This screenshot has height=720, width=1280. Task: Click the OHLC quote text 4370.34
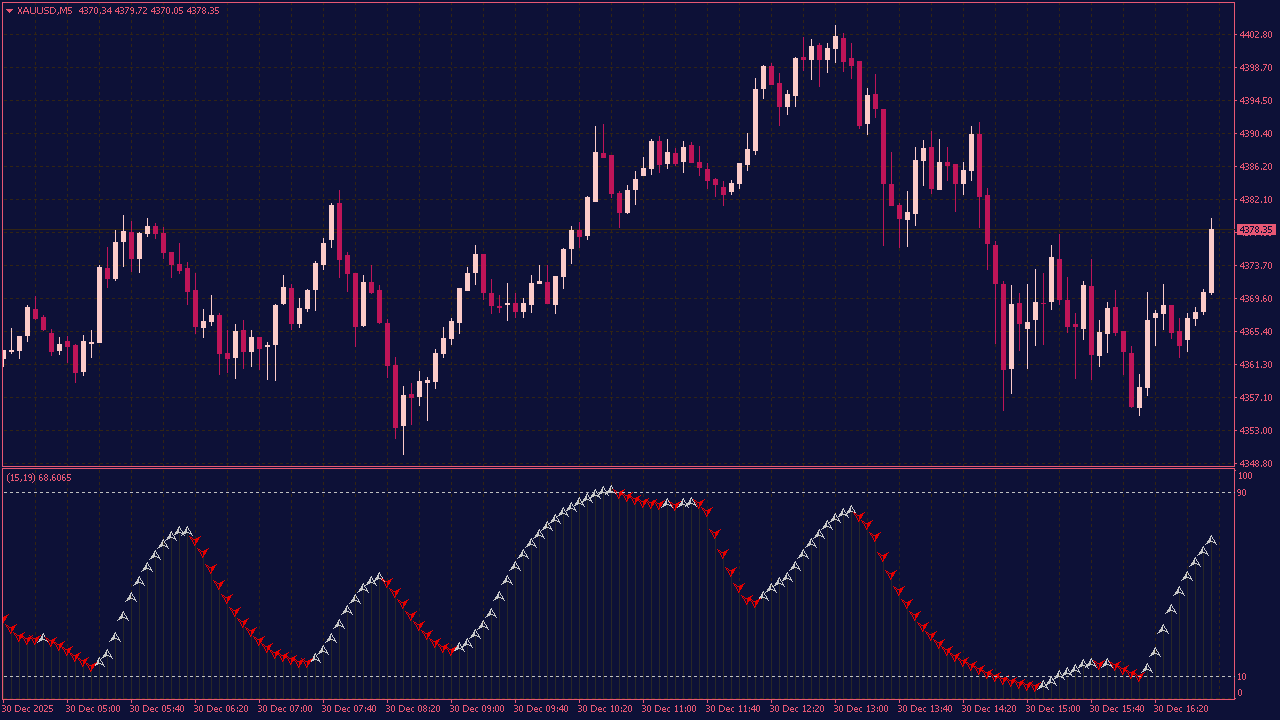pyautogui.click(x=97, y=9)
